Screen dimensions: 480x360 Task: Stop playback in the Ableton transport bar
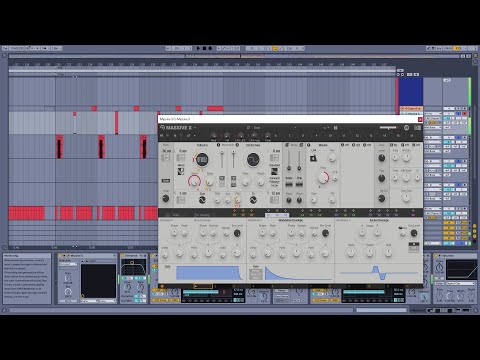coord(204,48)
